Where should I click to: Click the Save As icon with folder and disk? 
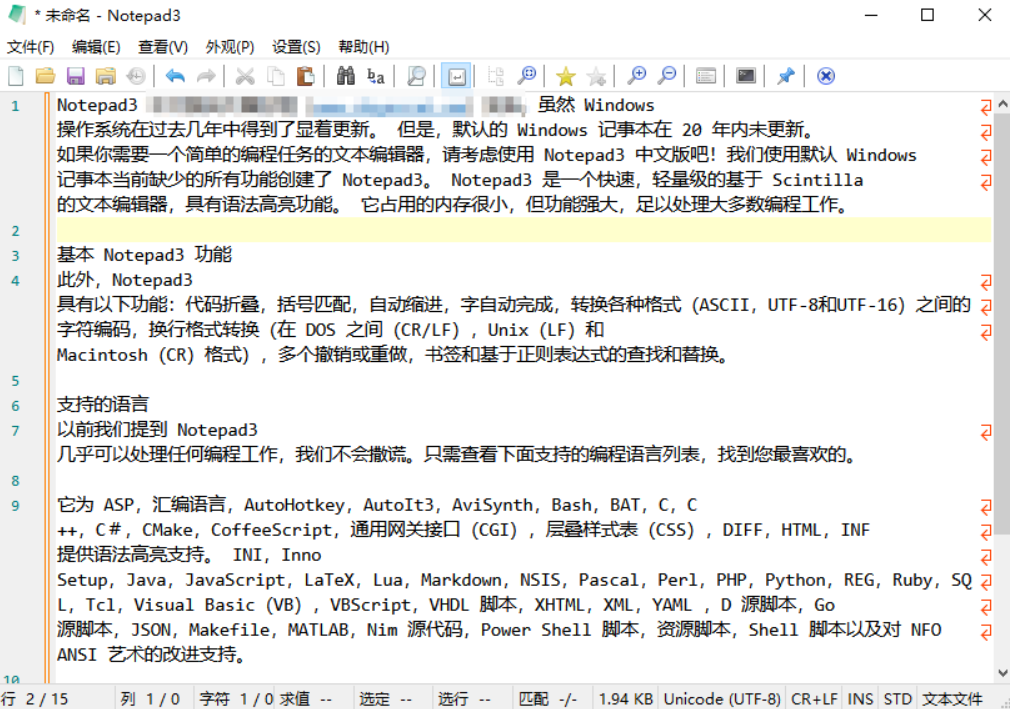pos(105,76)
